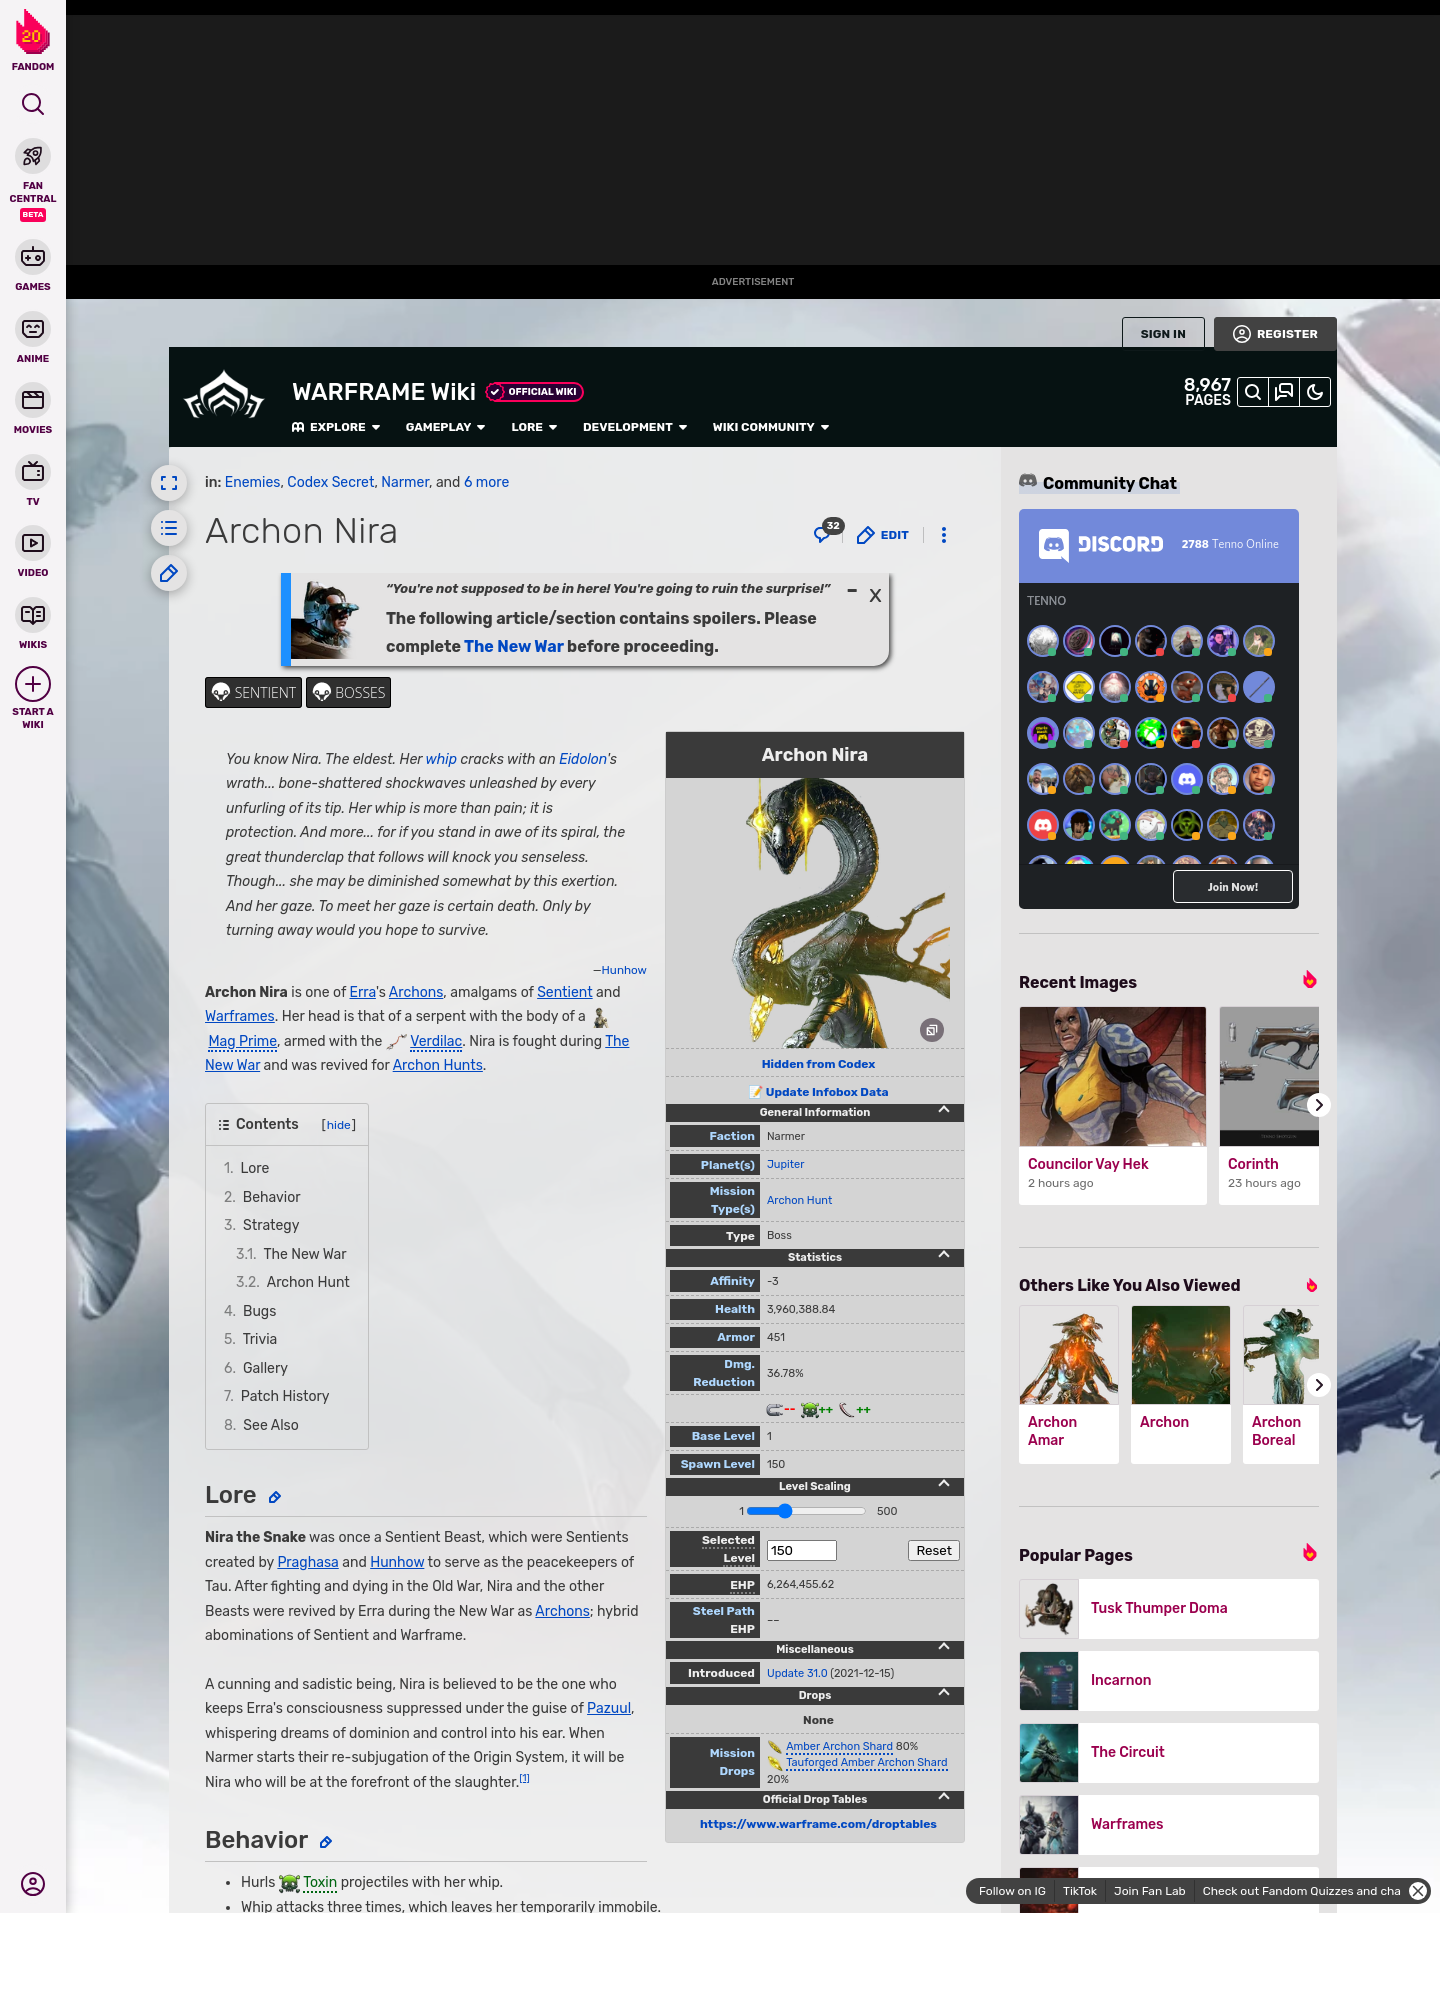
Task: Click the Register button
Action: click(x=1275, y=334)
